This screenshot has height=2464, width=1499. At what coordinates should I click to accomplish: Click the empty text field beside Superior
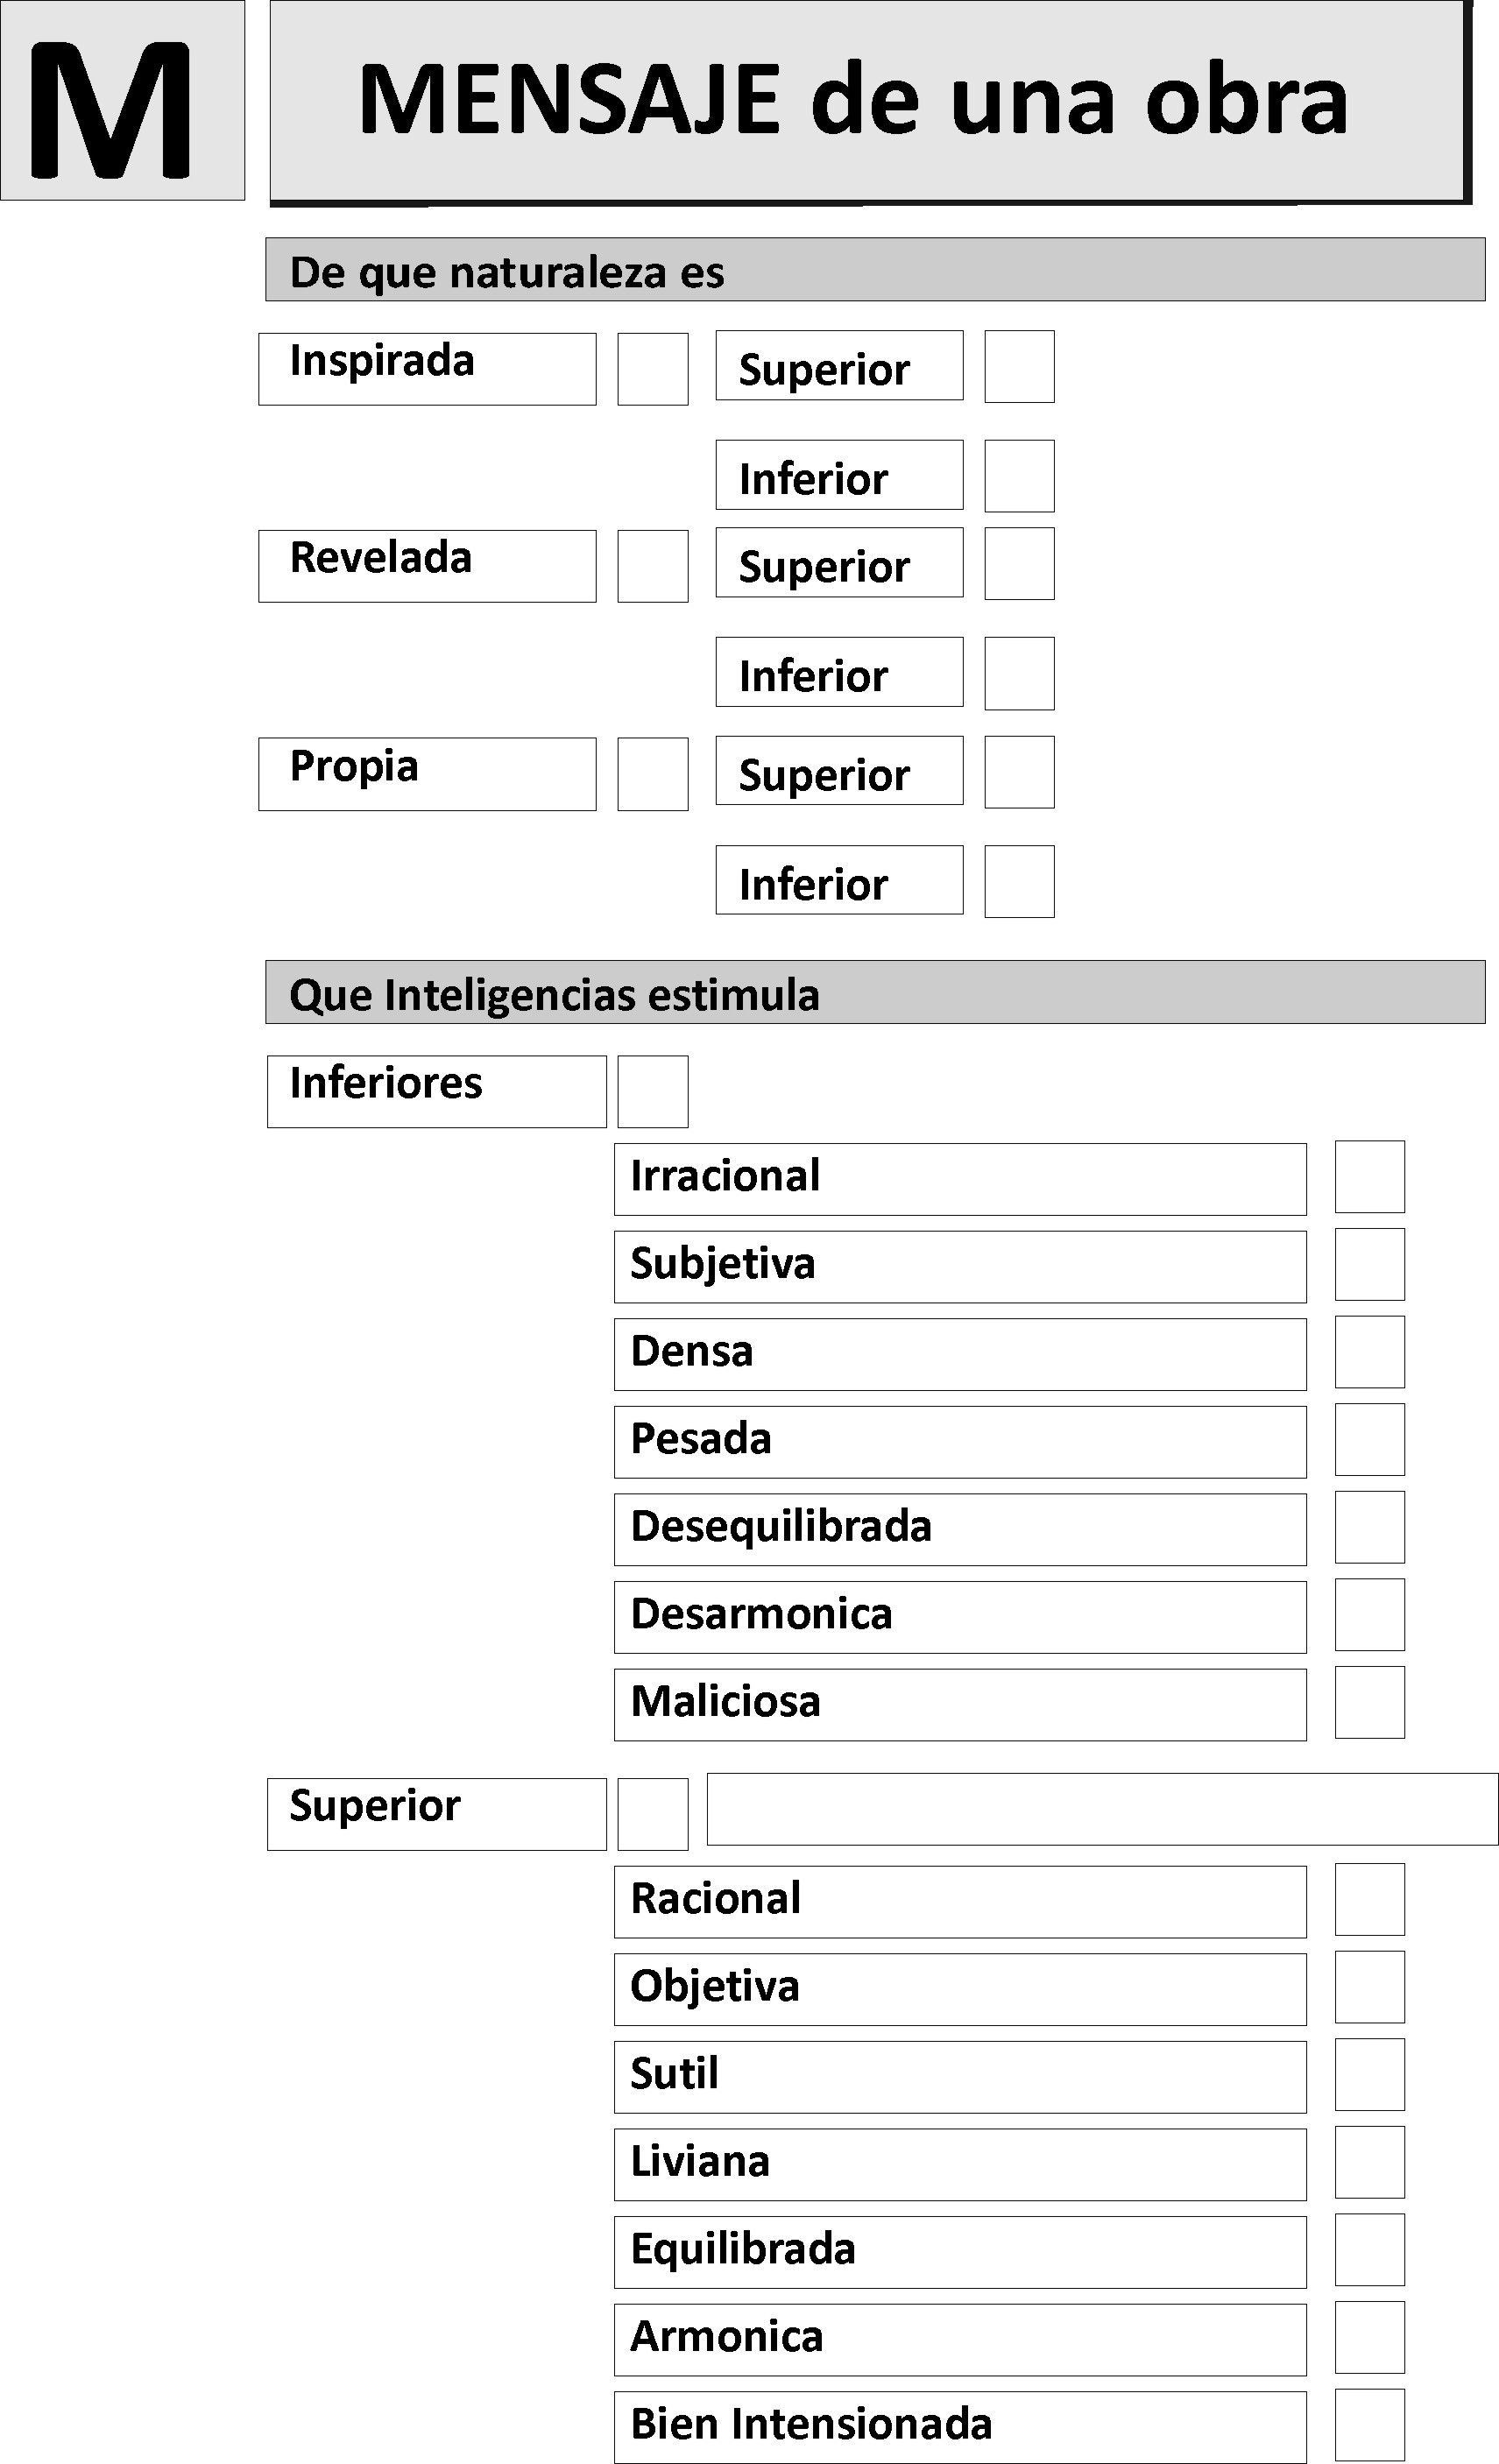tap(1102, 1809)
